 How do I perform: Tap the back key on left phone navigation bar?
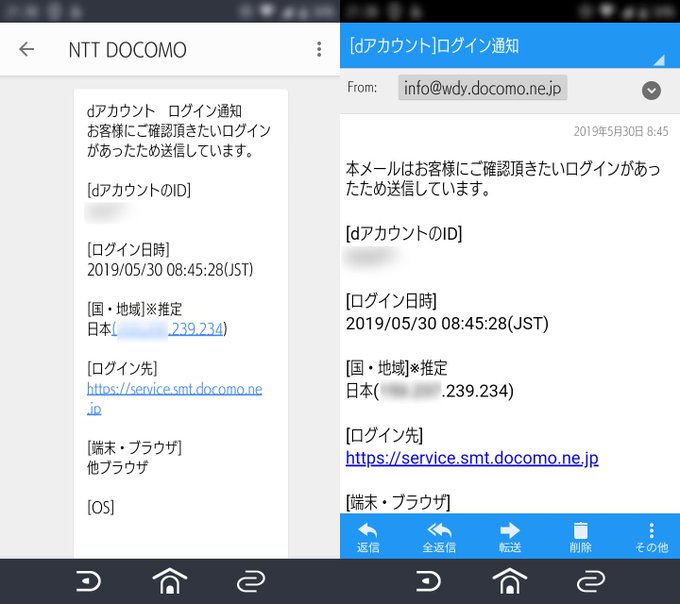[x=88, y=581]
